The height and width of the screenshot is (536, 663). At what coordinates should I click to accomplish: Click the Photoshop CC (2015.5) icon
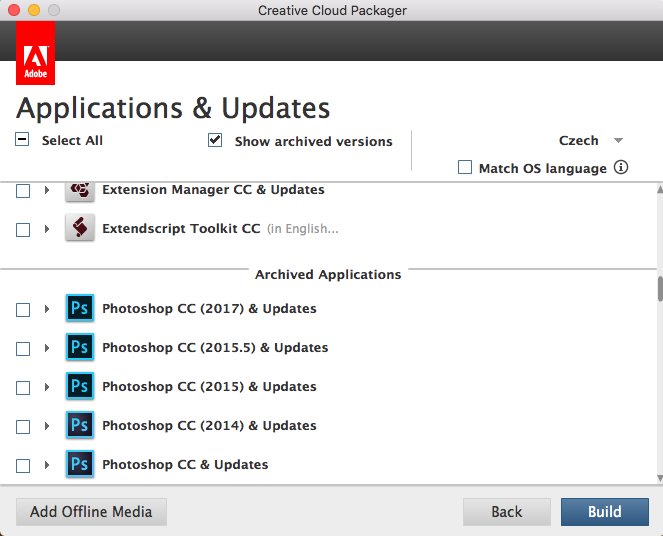[x=80, y=347]
